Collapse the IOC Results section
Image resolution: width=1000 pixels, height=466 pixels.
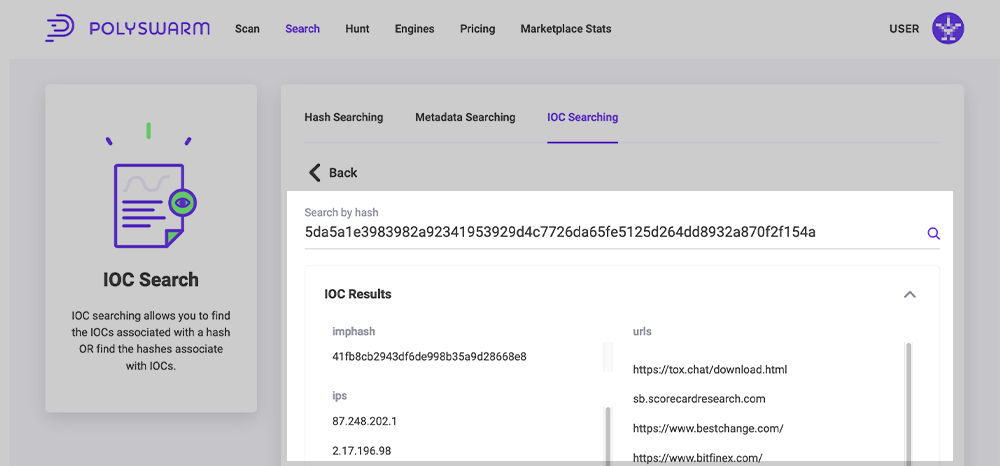pos(910,295)
